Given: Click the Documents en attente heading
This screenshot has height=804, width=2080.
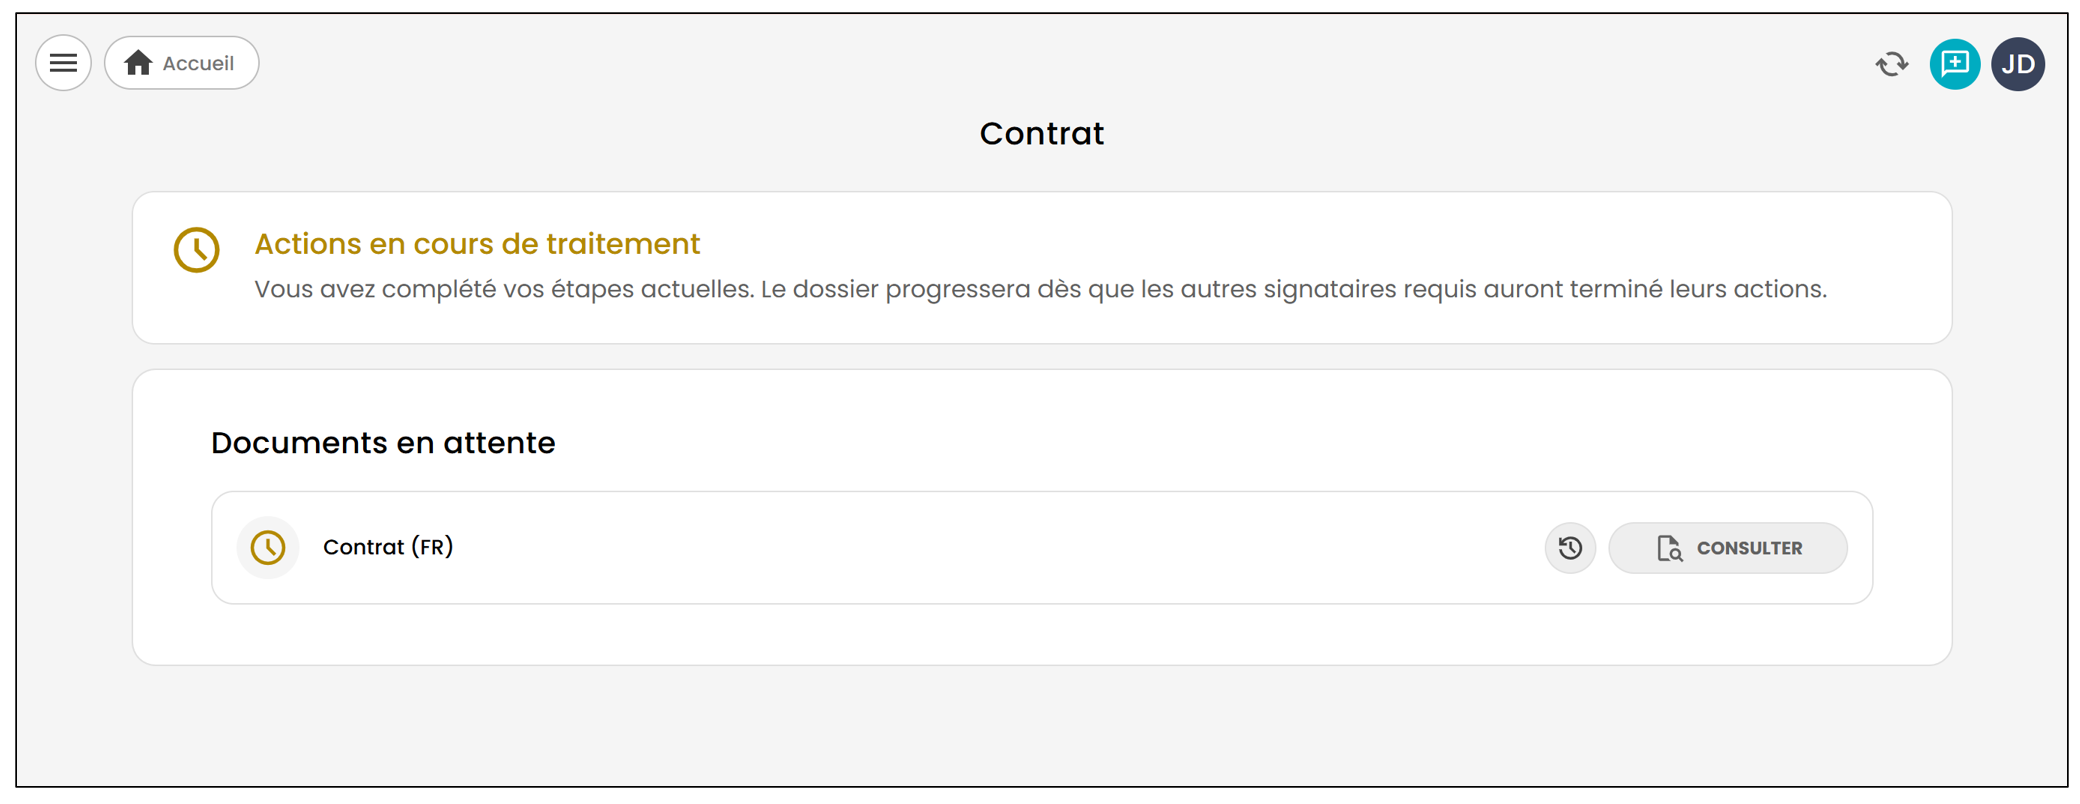Looking at the screenshot, I should (x=383, y=442).
